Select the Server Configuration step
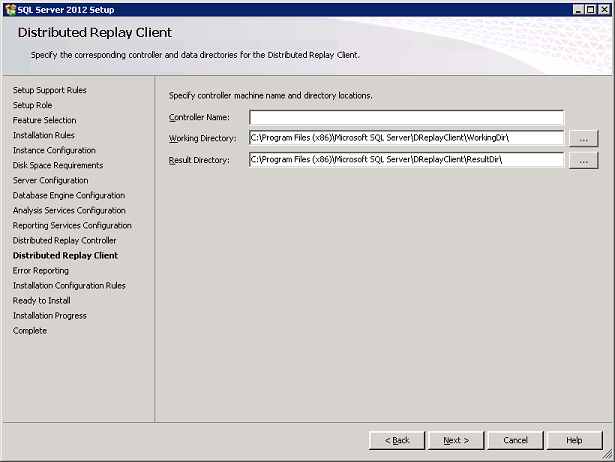The width and height of the screenshot is (615, 462). pyautogui.click(x=51, y=180)
